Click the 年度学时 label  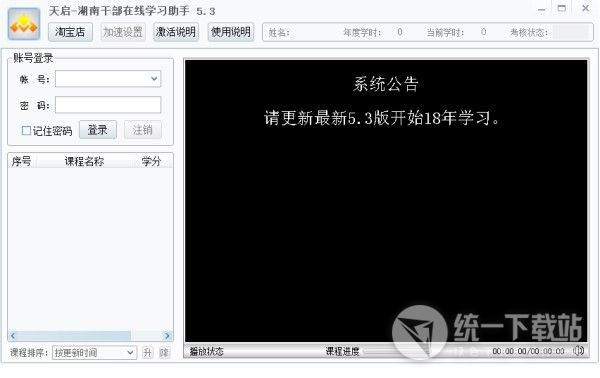pos(362,33)
